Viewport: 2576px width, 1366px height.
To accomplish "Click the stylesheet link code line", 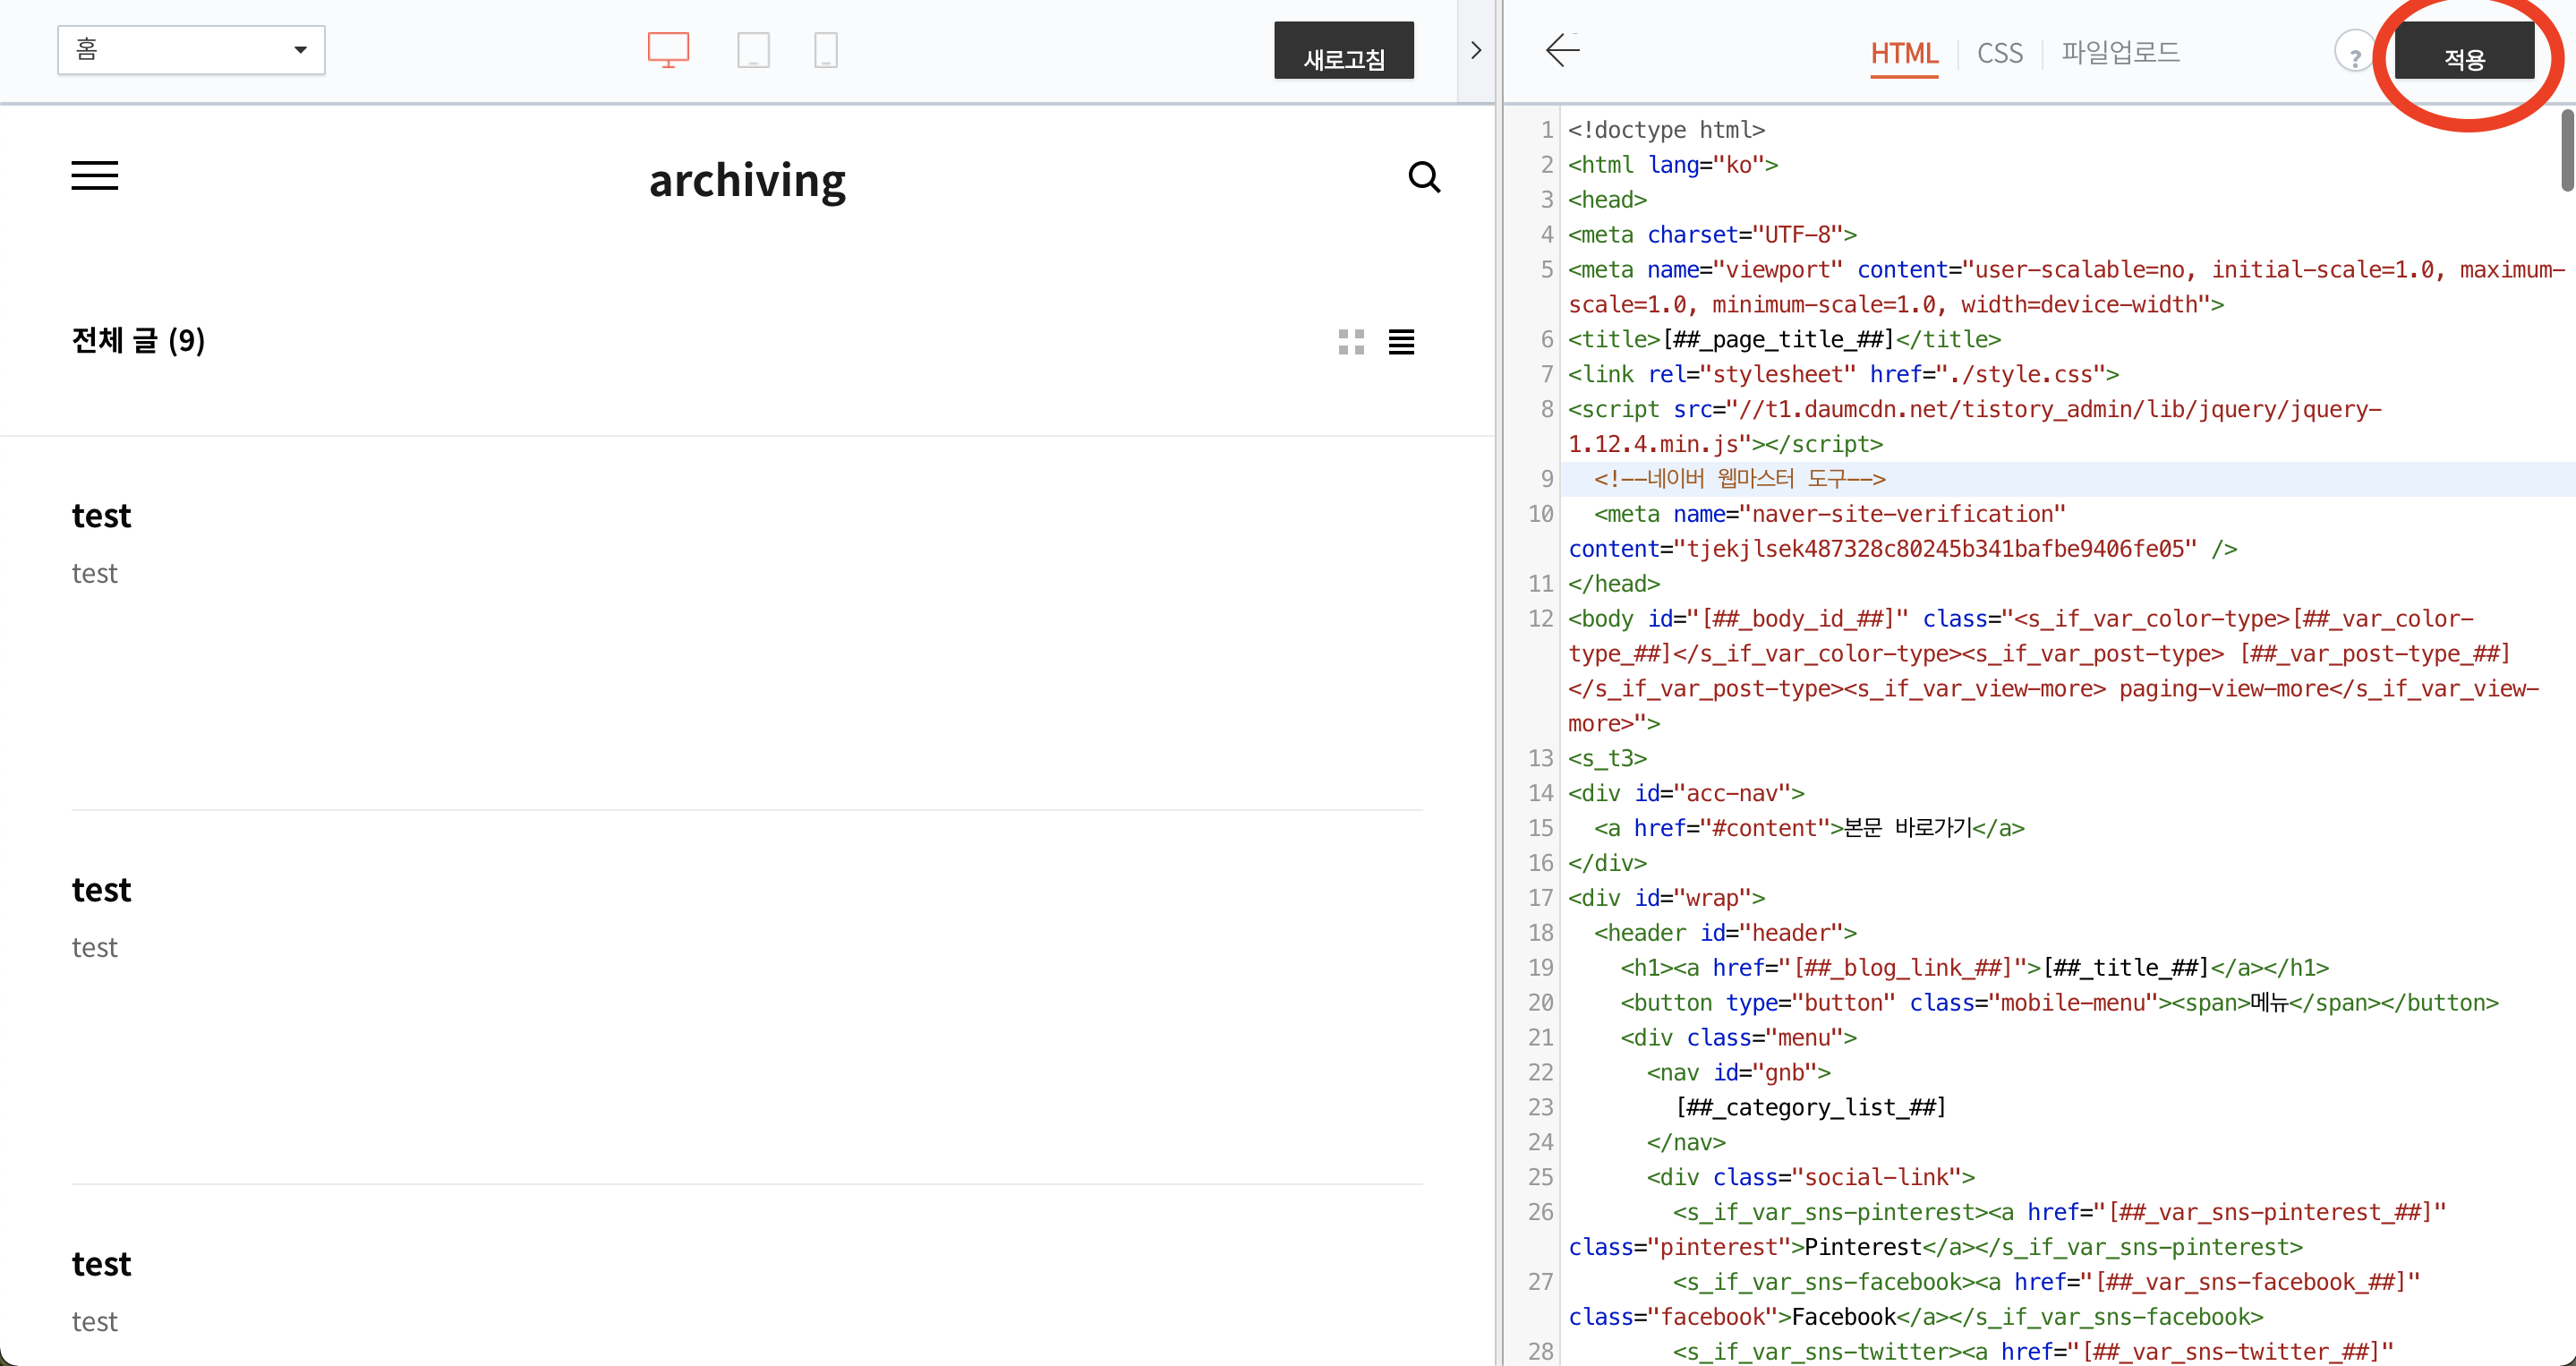I will [1843, 374].
